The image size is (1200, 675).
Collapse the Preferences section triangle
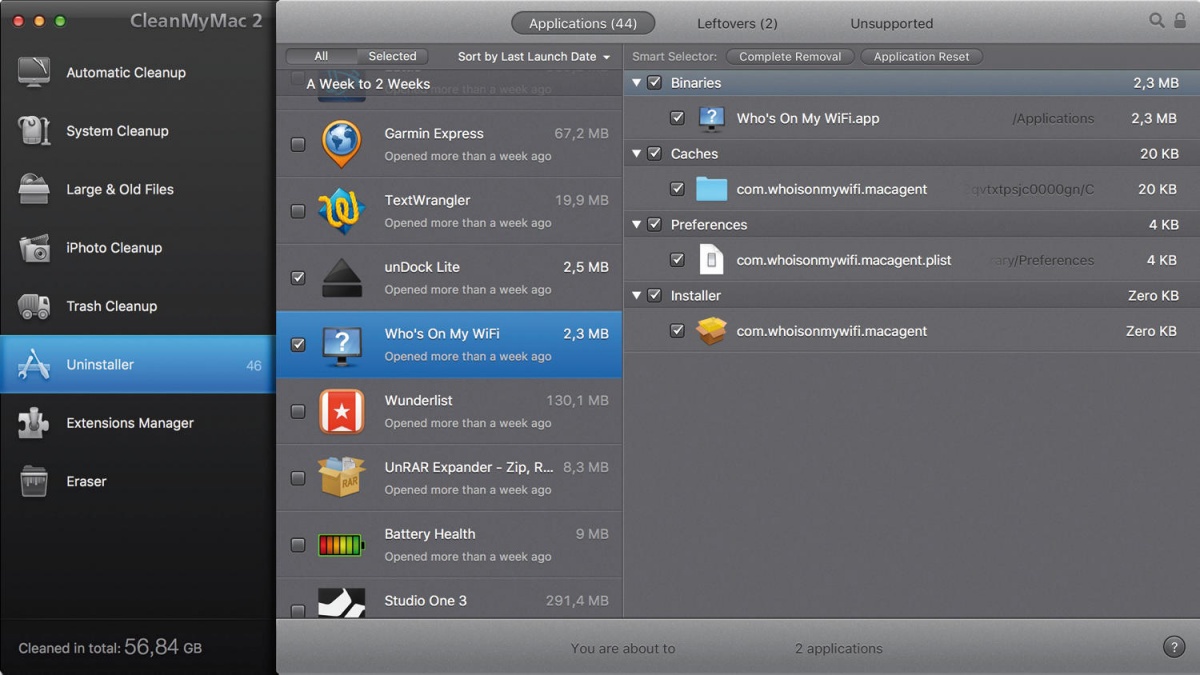(636, 225)
